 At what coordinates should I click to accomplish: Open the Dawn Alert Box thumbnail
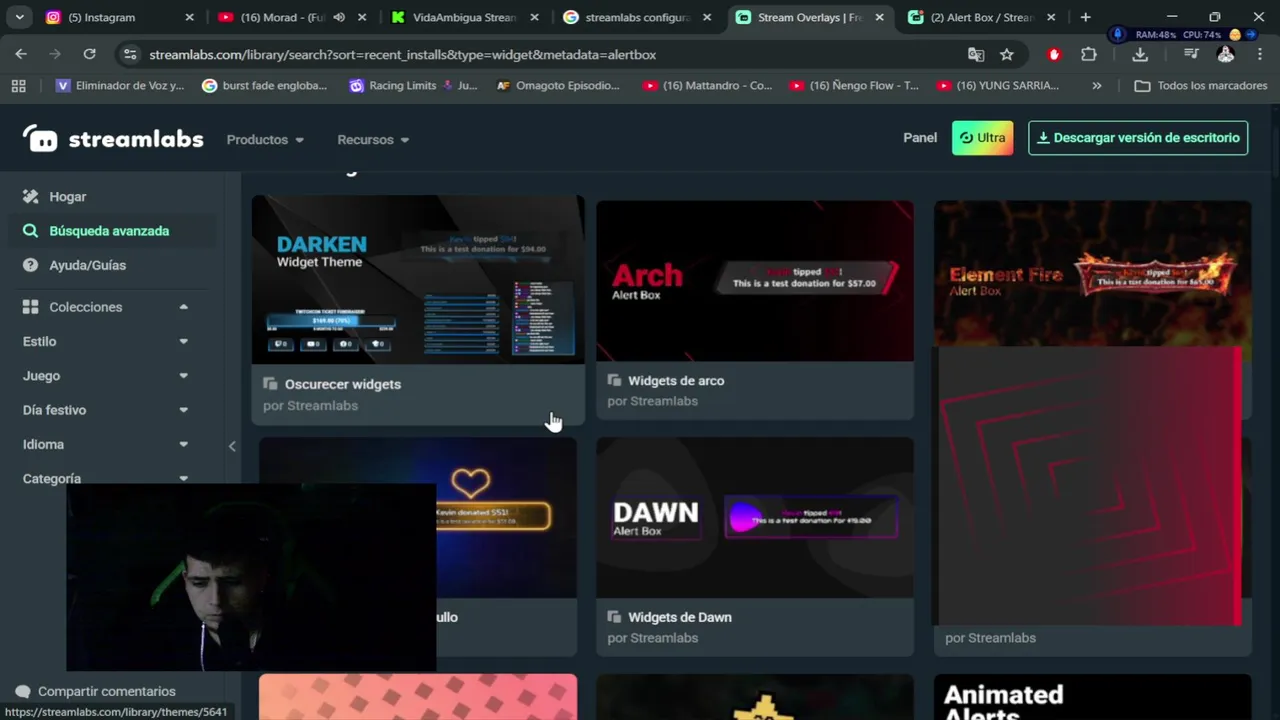(x=755, y=517)
